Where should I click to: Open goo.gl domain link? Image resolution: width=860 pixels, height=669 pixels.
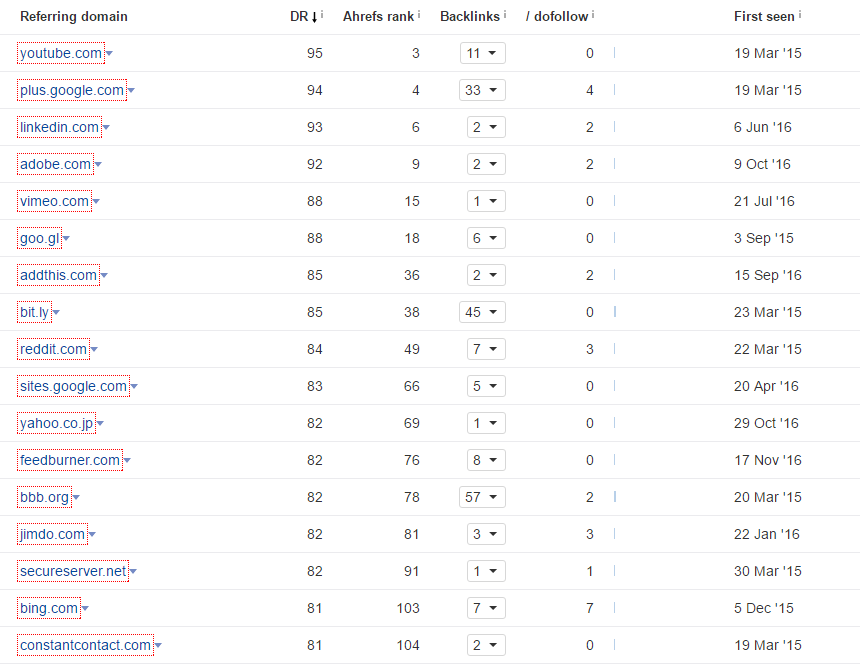tap(39, 238)
